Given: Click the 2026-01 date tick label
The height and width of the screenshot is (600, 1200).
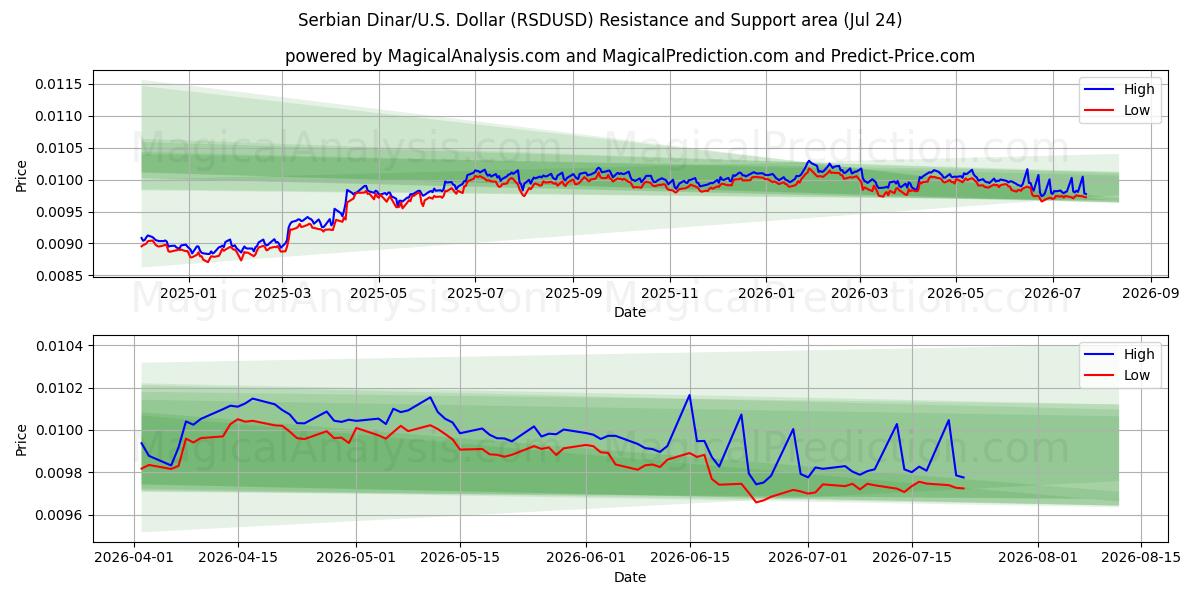Looking at the screenshot, I should click(766, 293).
